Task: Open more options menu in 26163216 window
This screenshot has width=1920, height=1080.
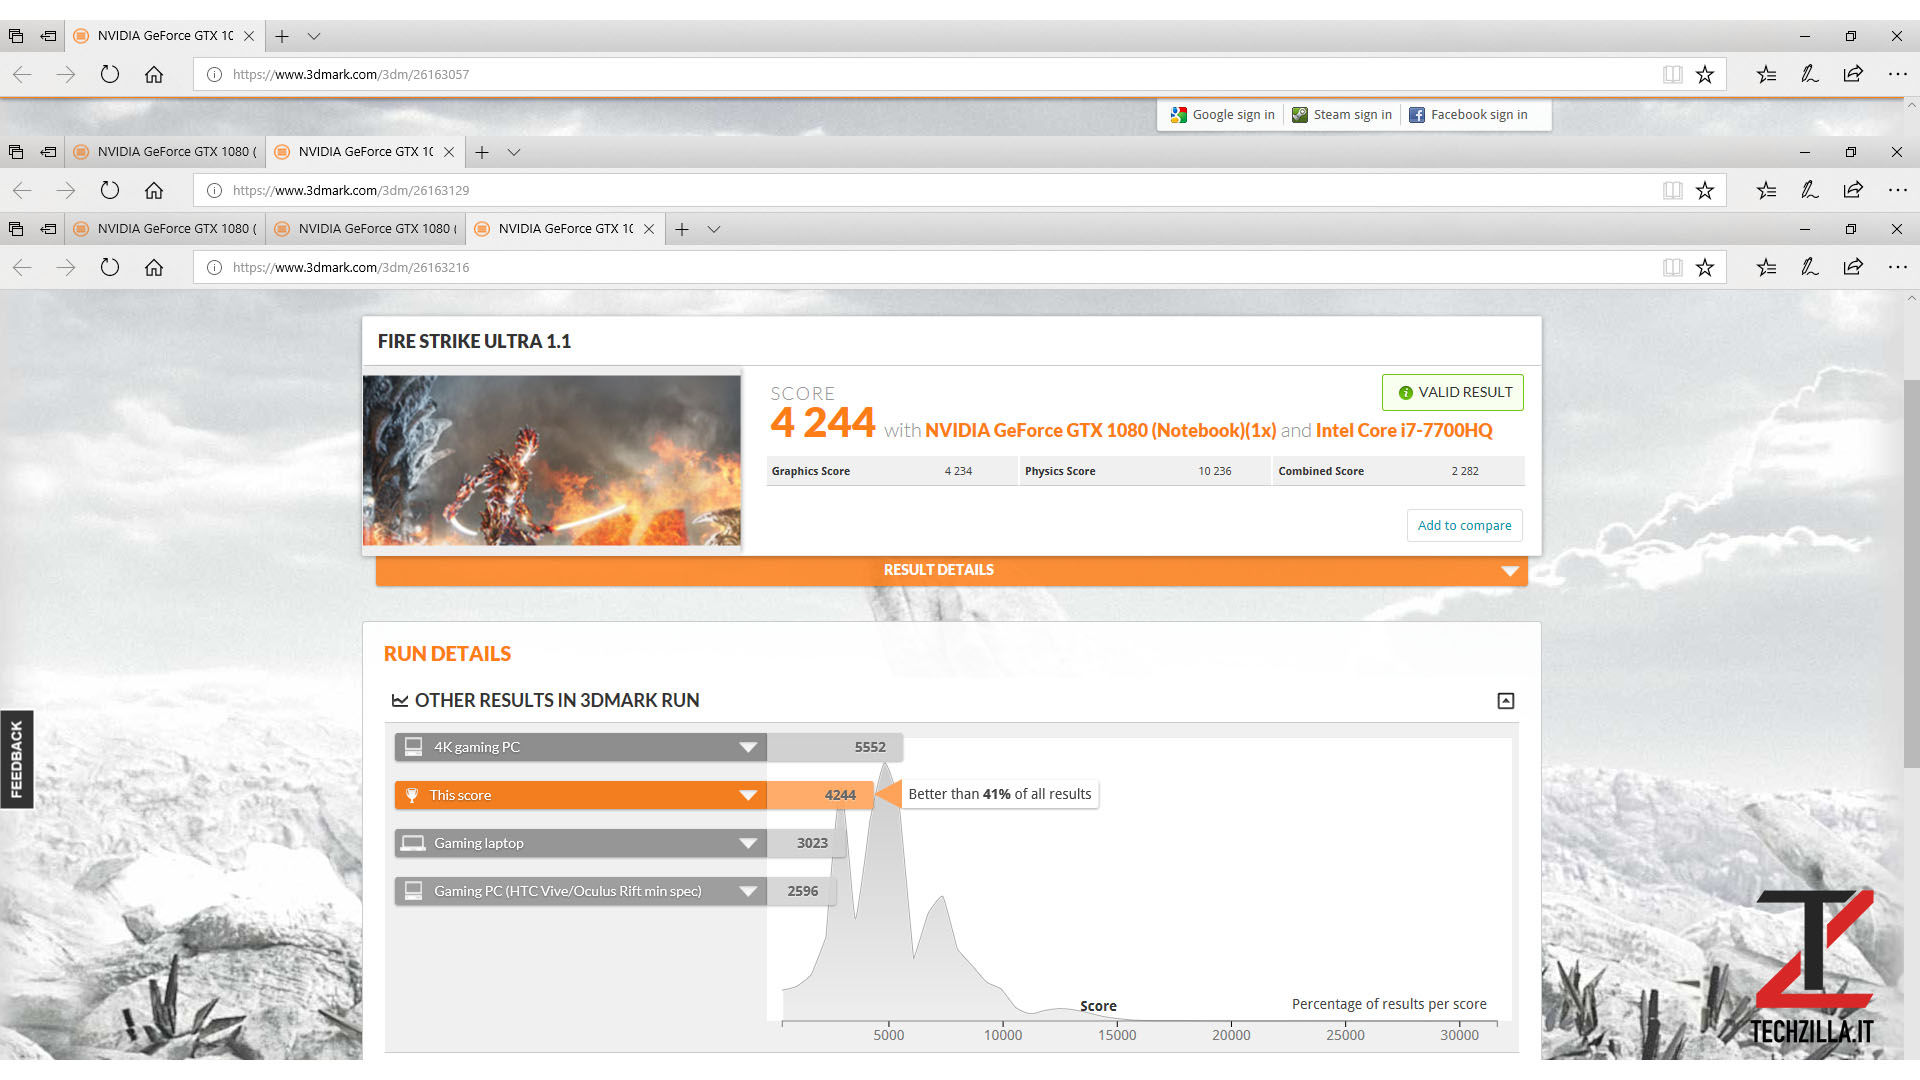Action: pyautogui.click(x=1897, y=267)
